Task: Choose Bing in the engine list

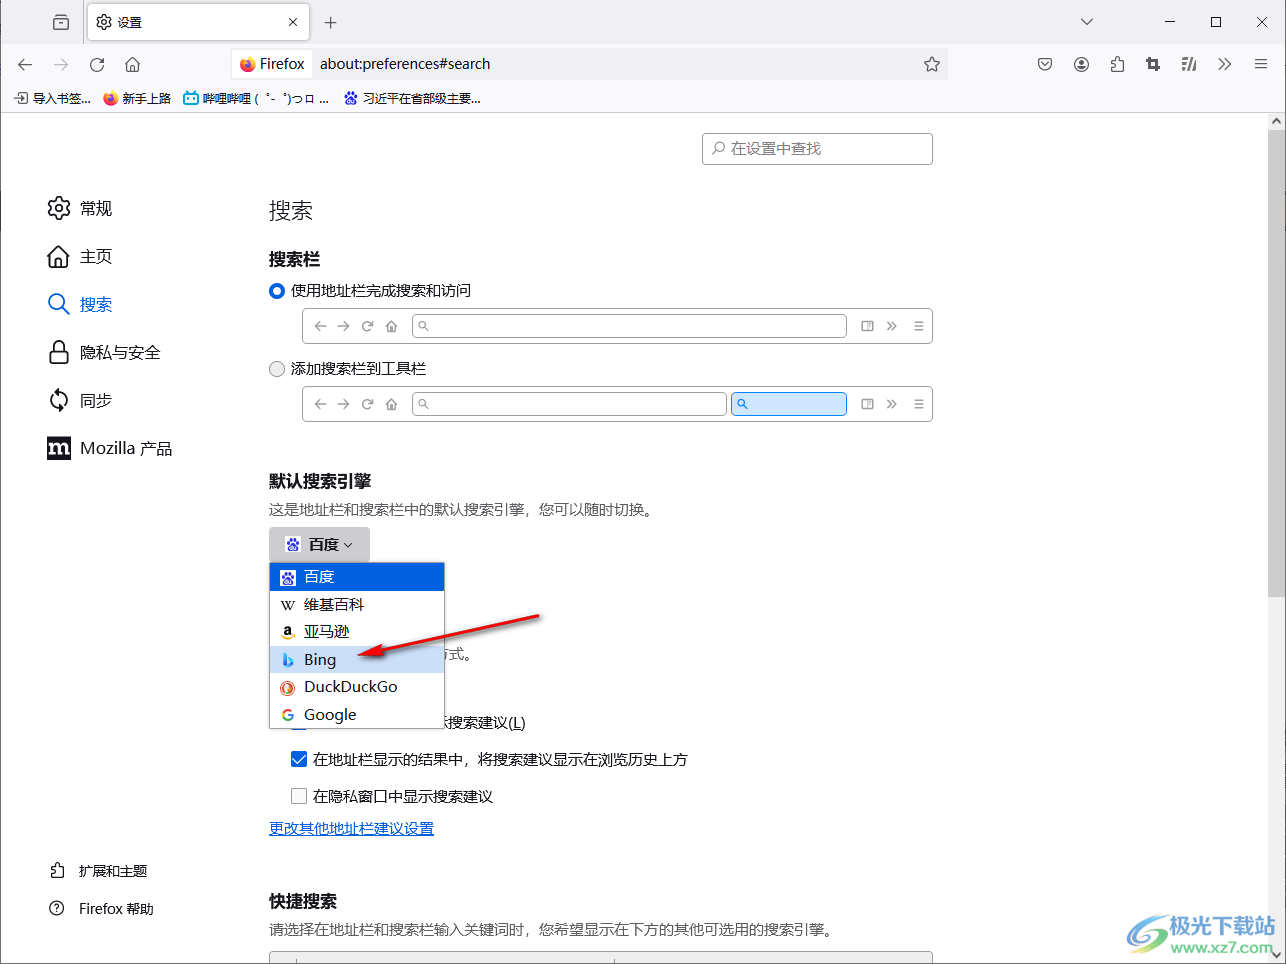Action: point(357,659)
